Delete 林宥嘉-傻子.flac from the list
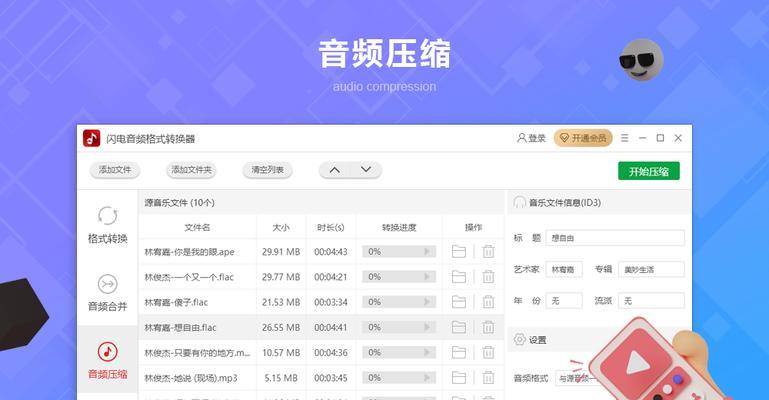The image size is (769, 400). pyautogui.click(x=488, y=302)
